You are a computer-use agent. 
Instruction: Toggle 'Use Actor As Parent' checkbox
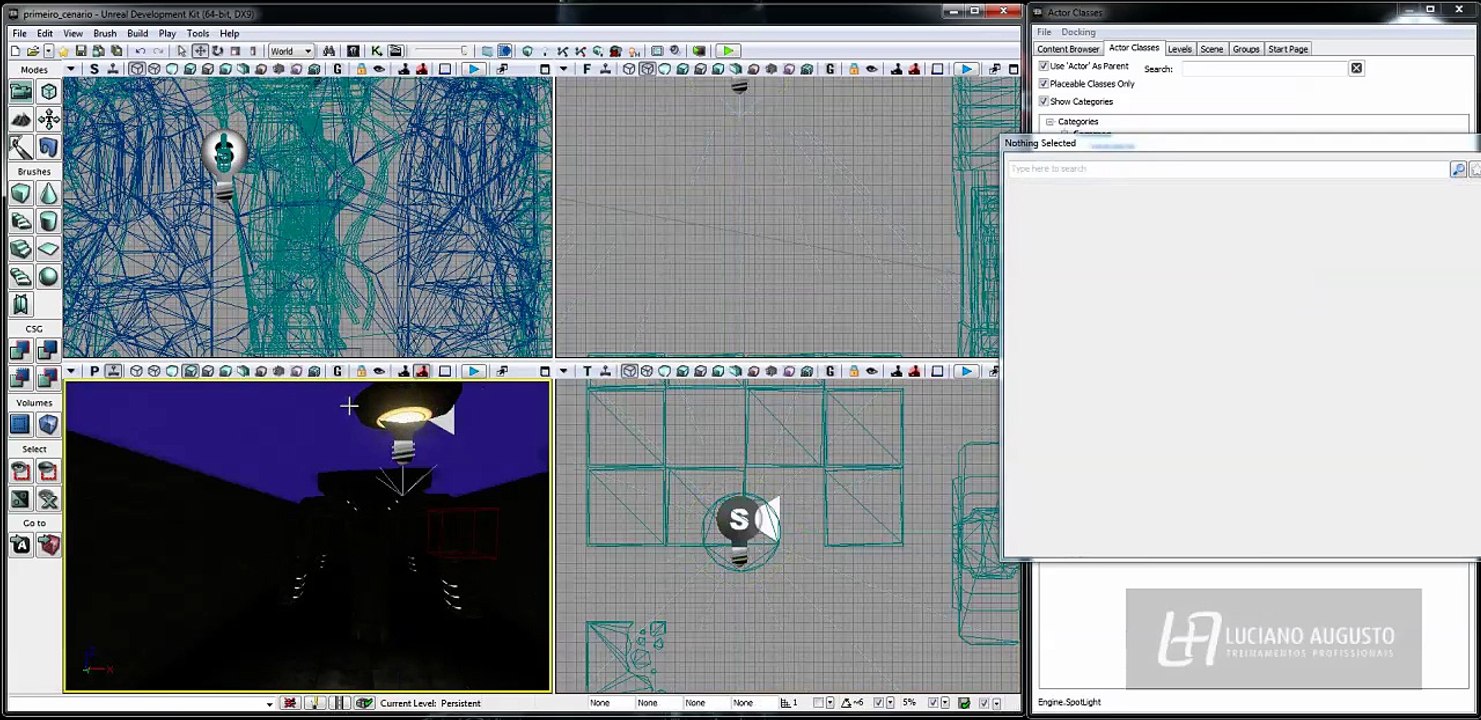[1044, 66]
